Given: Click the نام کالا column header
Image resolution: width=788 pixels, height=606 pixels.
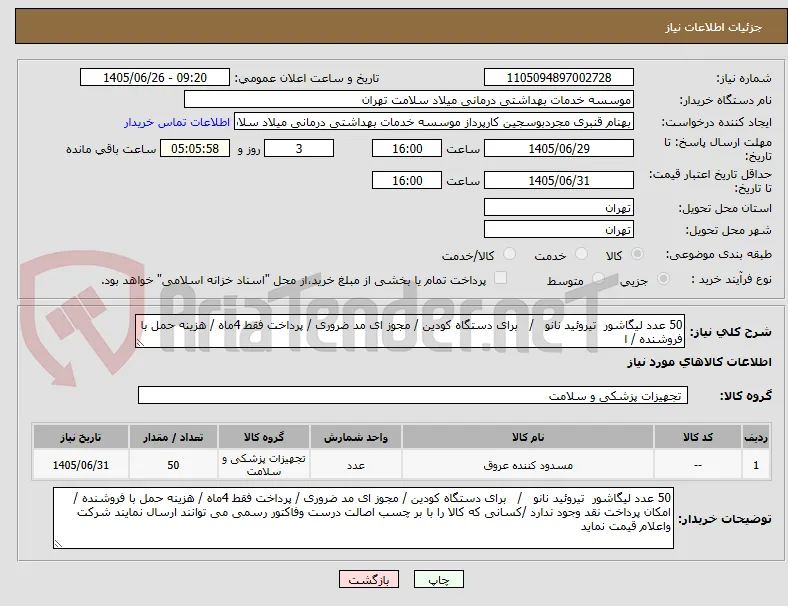Looking at the screenshot, I should (x=528, y=437).
